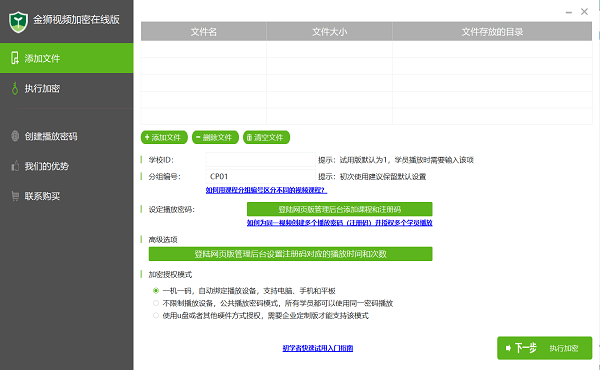Screen dimensions: 600x370
Task: Click the plus 添加文件 green button
Action: 164,137
